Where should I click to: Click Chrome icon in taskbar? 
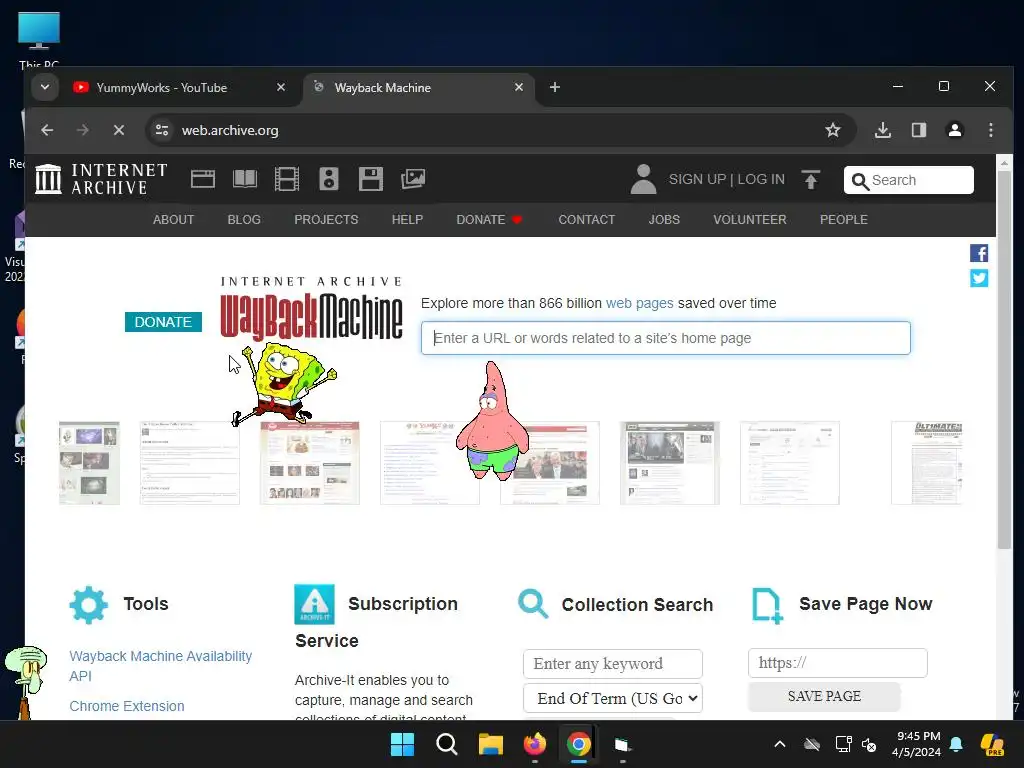[x=579, y=744]
